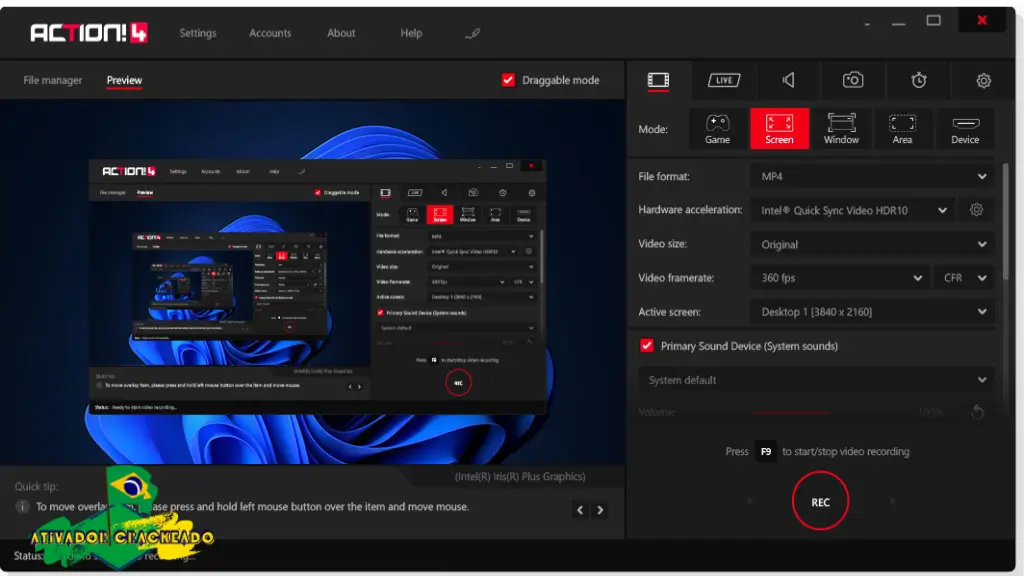Open the Settings menu
Viewport: 1024px width, 576px height.
(x=198, y=33)
